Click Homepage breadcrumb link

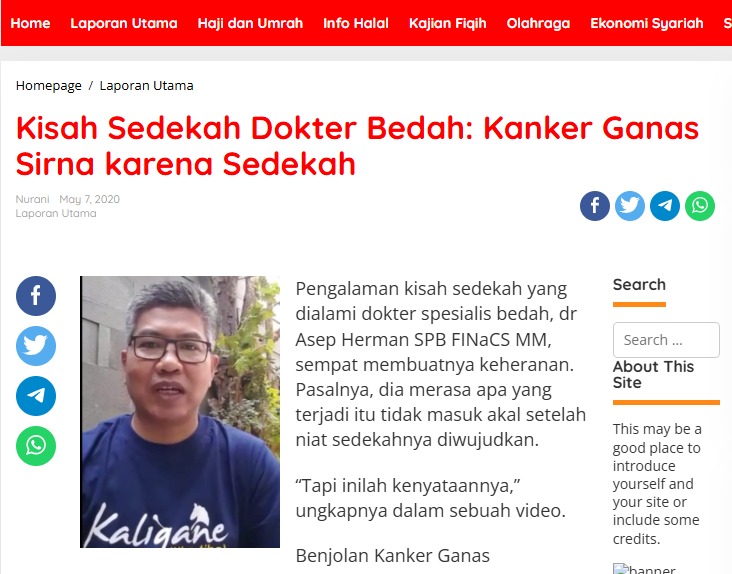49,86
